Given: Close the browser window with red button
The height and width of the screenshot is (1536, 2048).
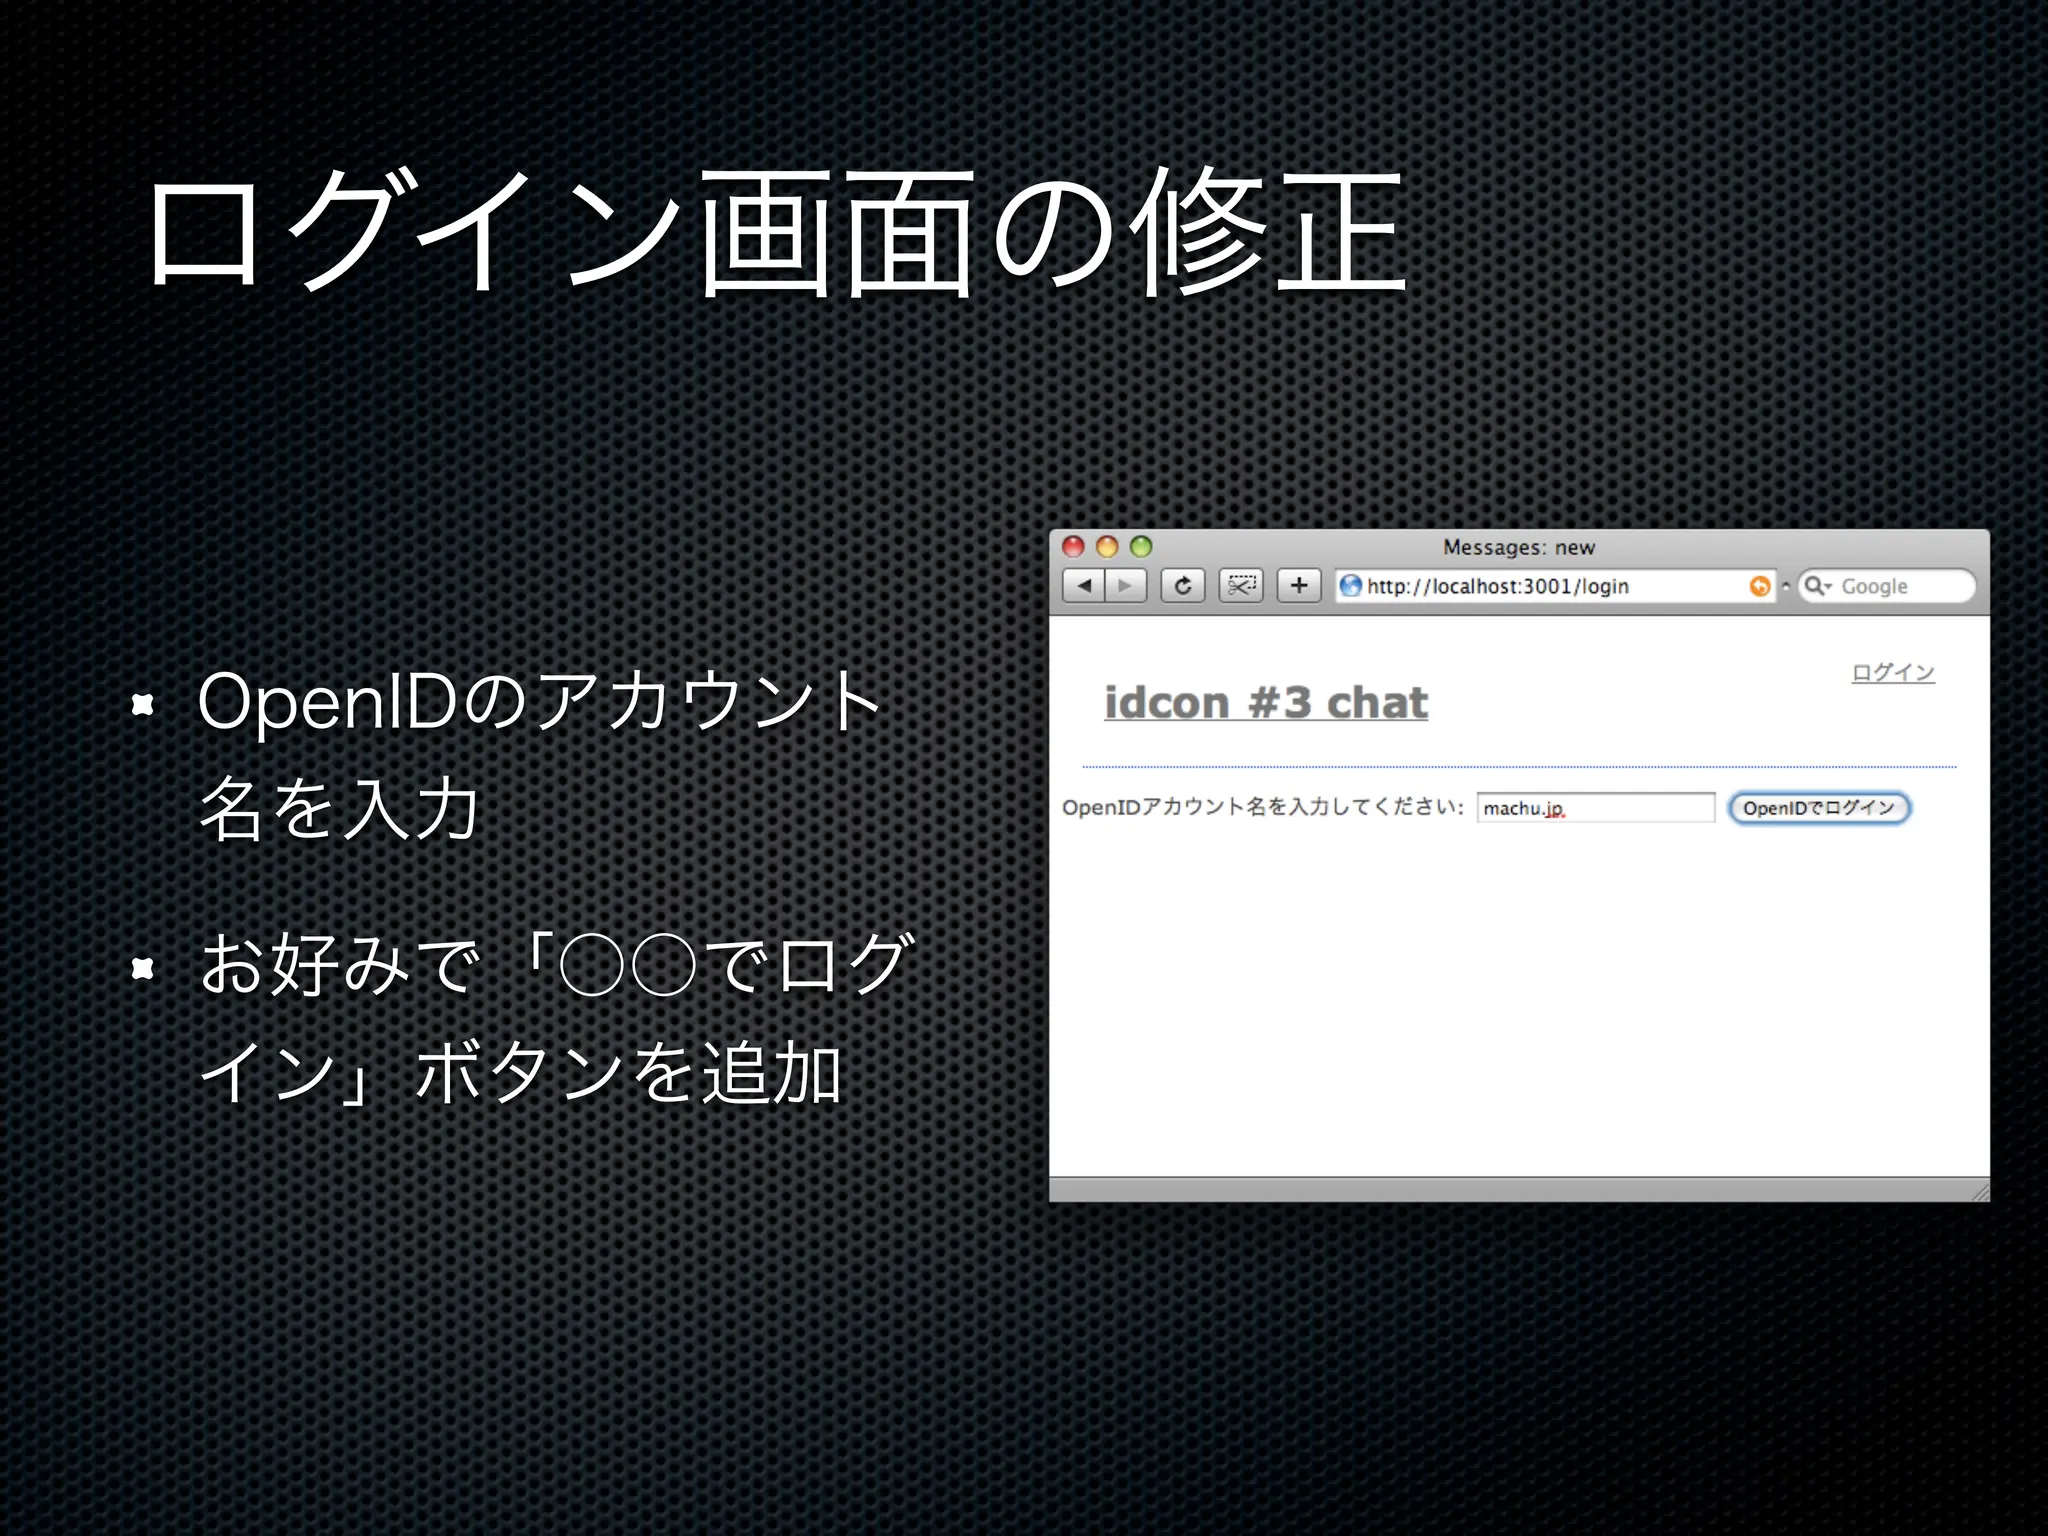Looking at the screenshot, I should coord(1073,546).
